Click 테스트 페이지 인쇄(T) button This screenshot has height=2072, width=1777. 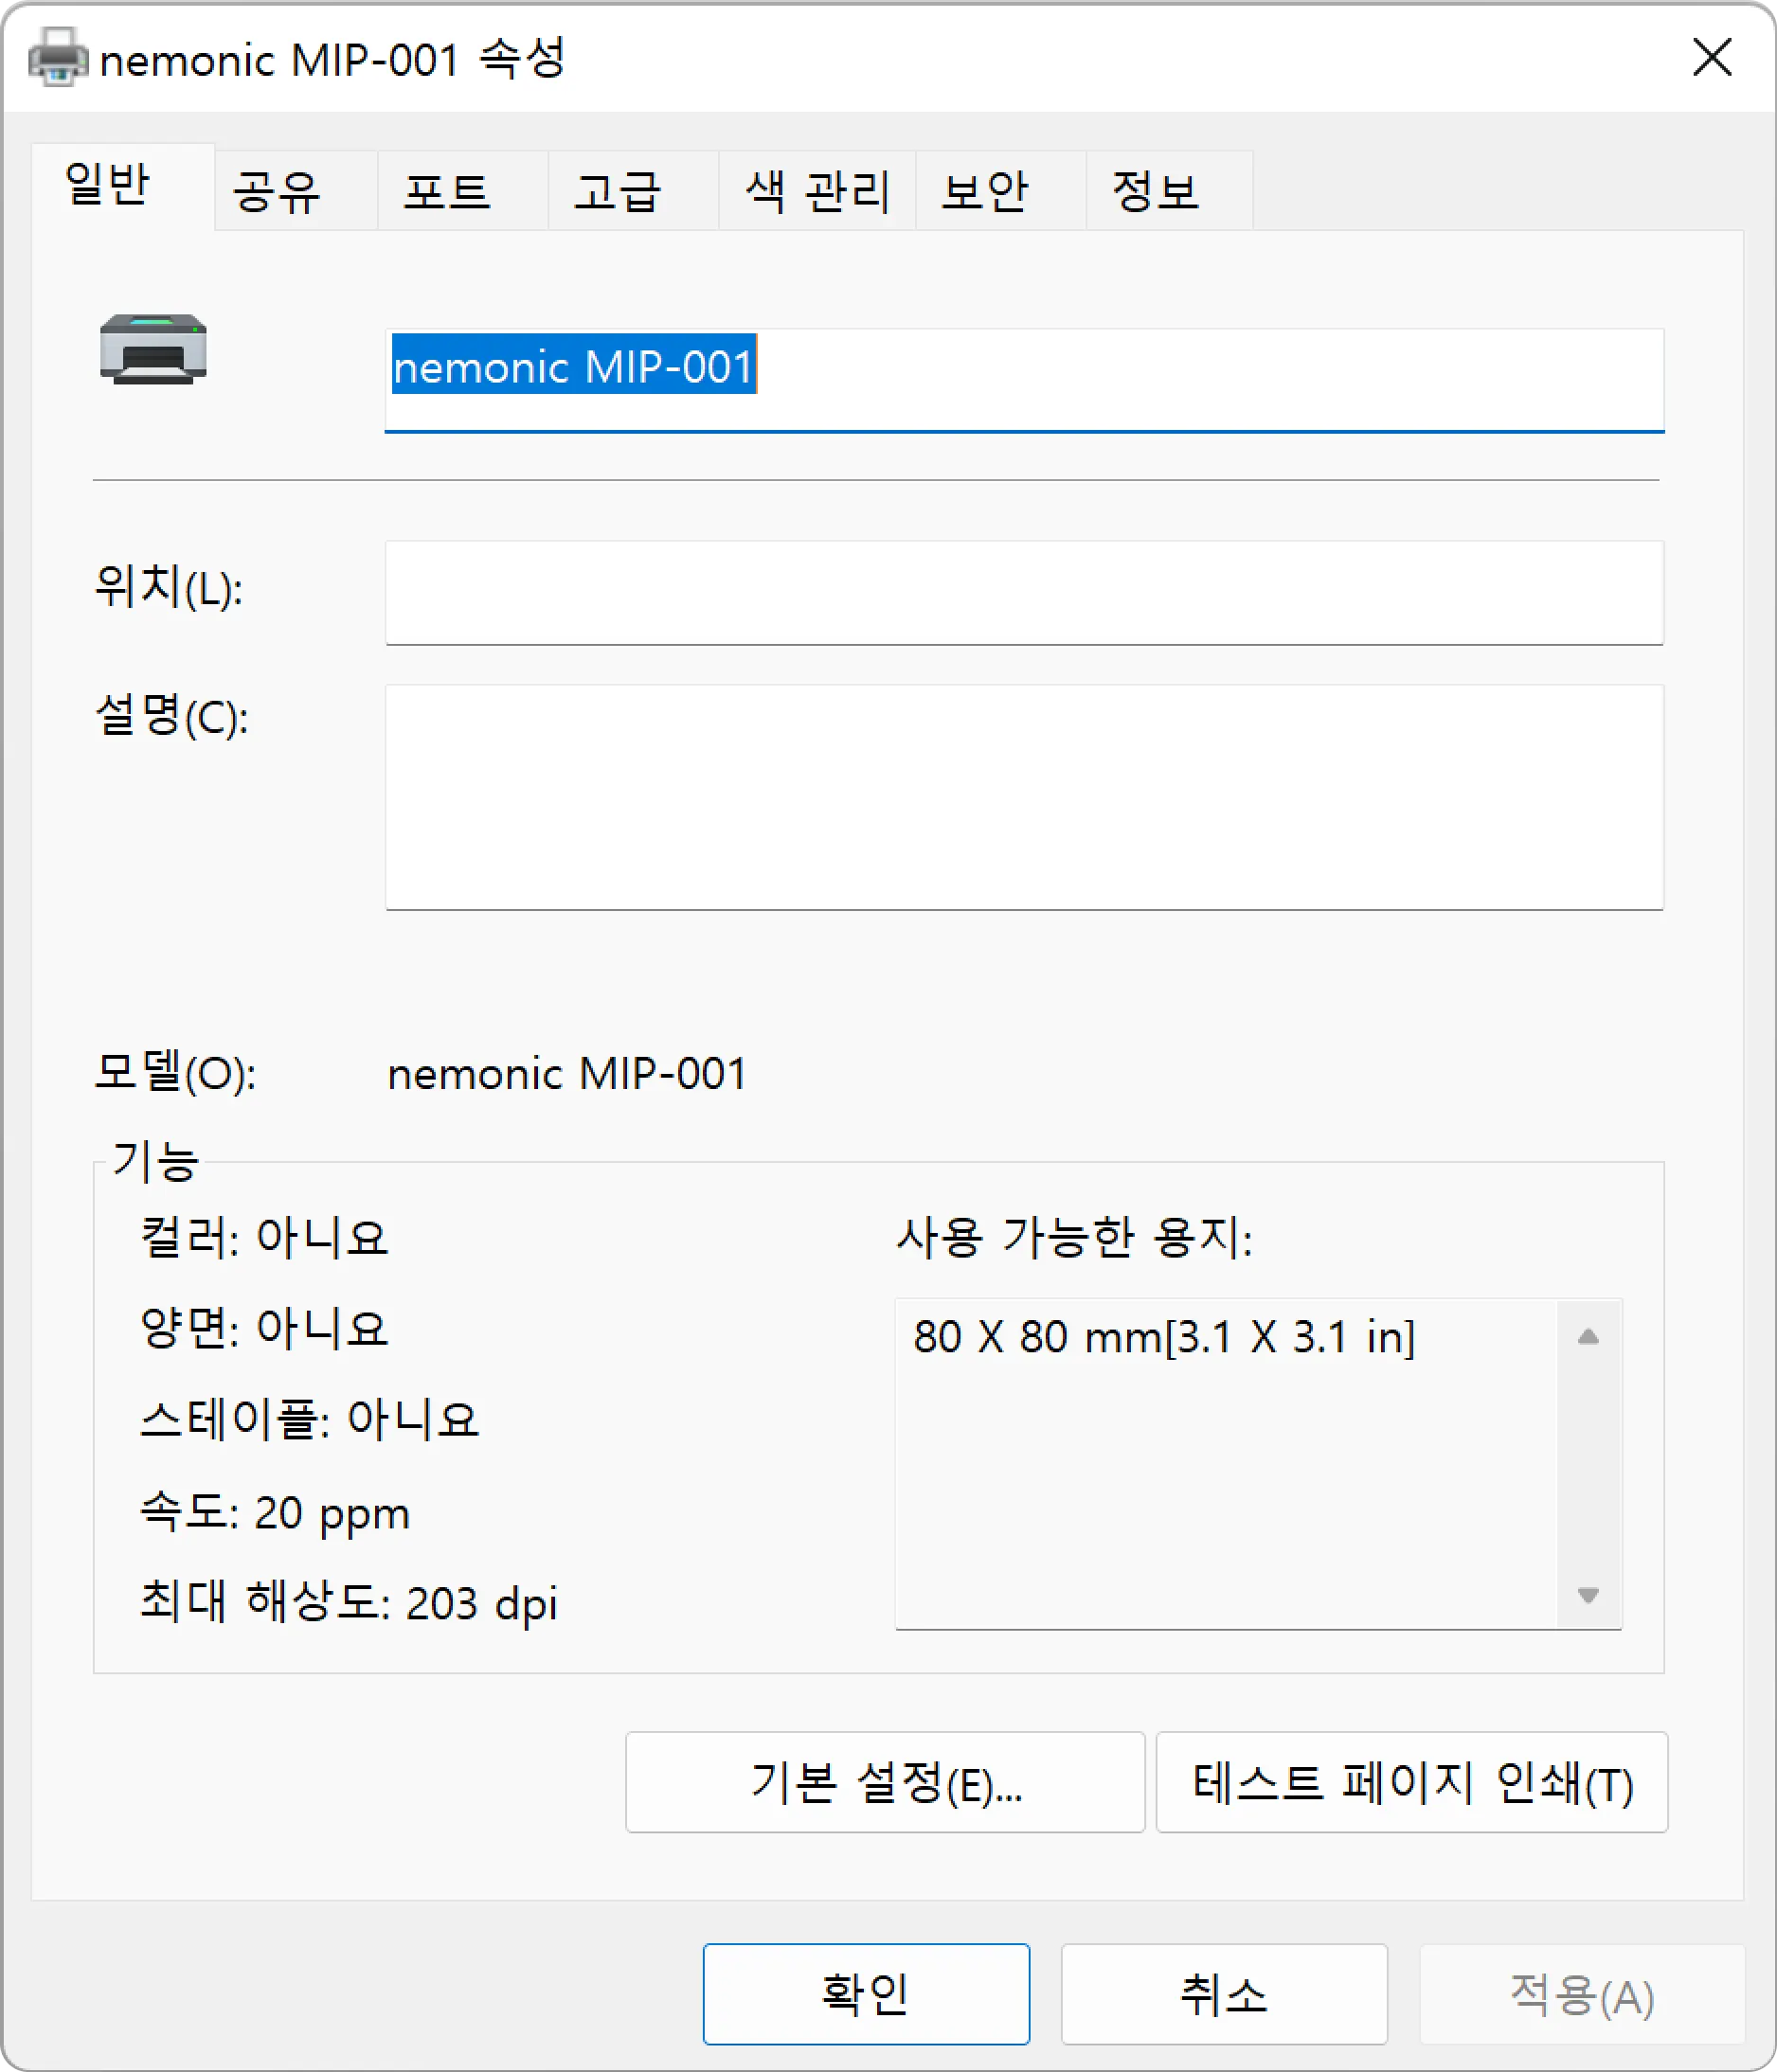[x=1412, y=1782]
